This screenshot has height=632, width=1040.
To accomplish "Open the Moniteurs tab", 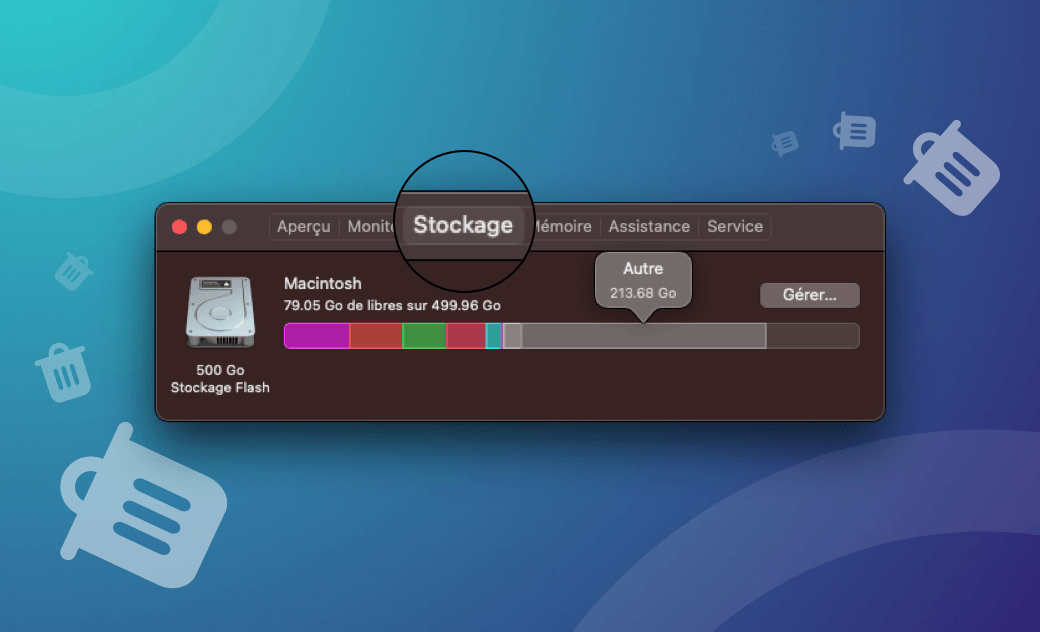I will pyautogui.click(x=371, y=226).
